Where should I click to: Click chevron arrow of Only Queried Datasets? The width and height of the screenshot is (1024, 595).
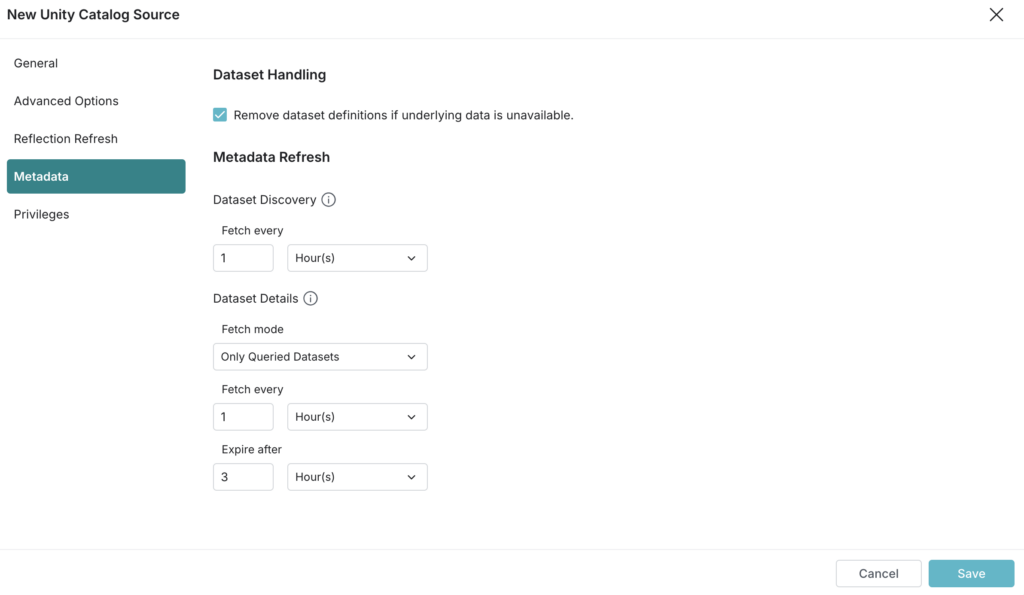tap(411, 357)
